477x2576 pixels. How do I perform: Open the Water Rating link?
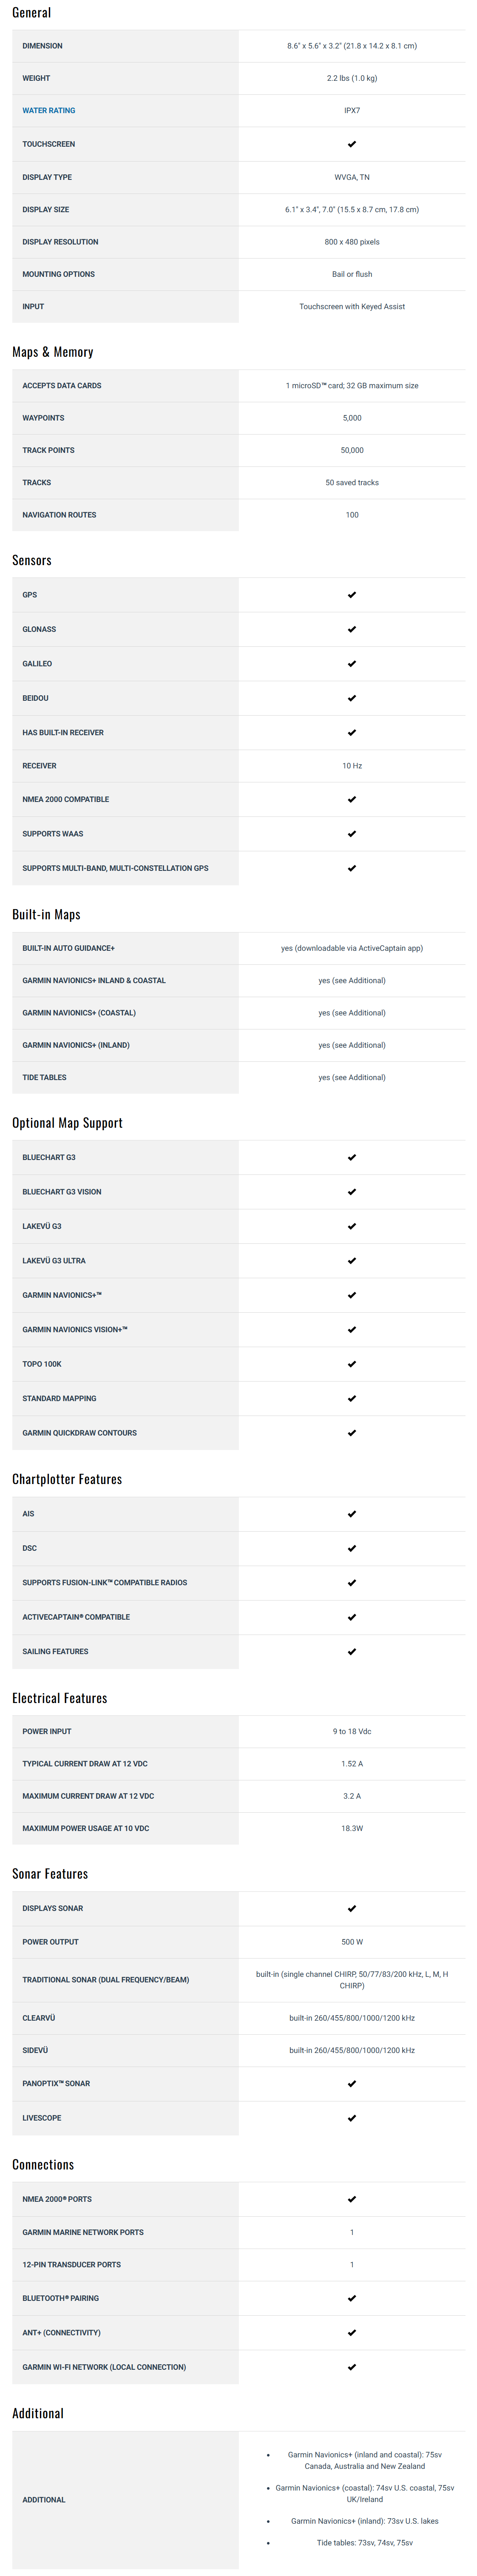(x=49, y=111)
